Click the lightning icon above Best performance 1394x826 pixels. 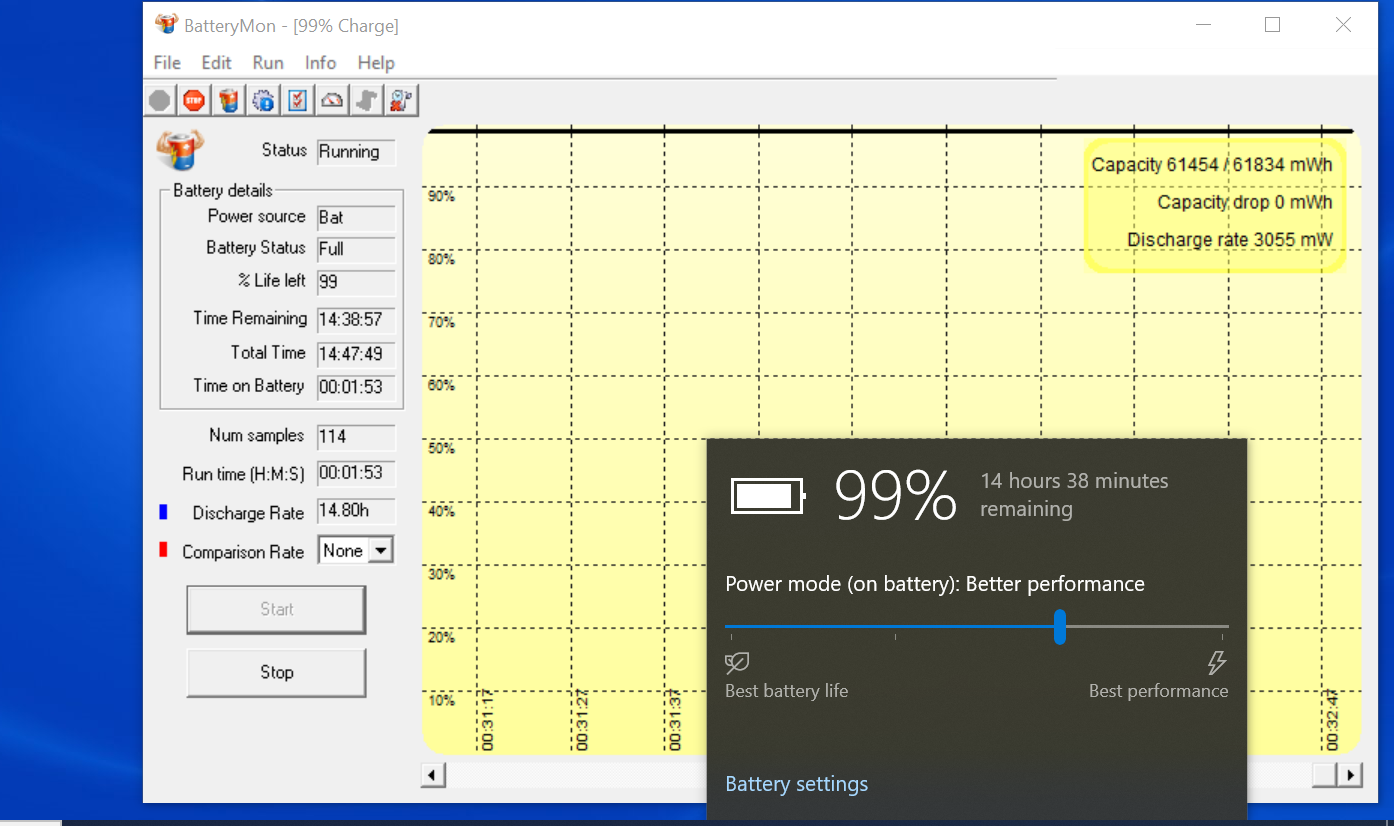[x=1217, y=663]
